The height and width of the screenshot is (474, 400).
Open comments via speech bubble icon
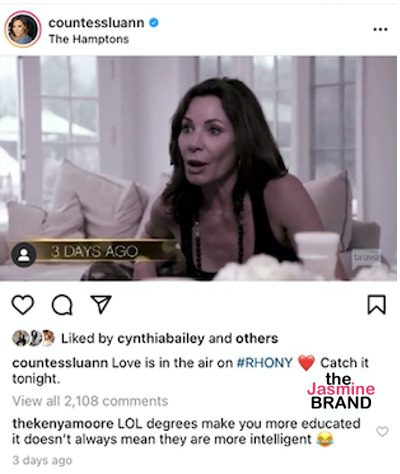tap(62, 305)
